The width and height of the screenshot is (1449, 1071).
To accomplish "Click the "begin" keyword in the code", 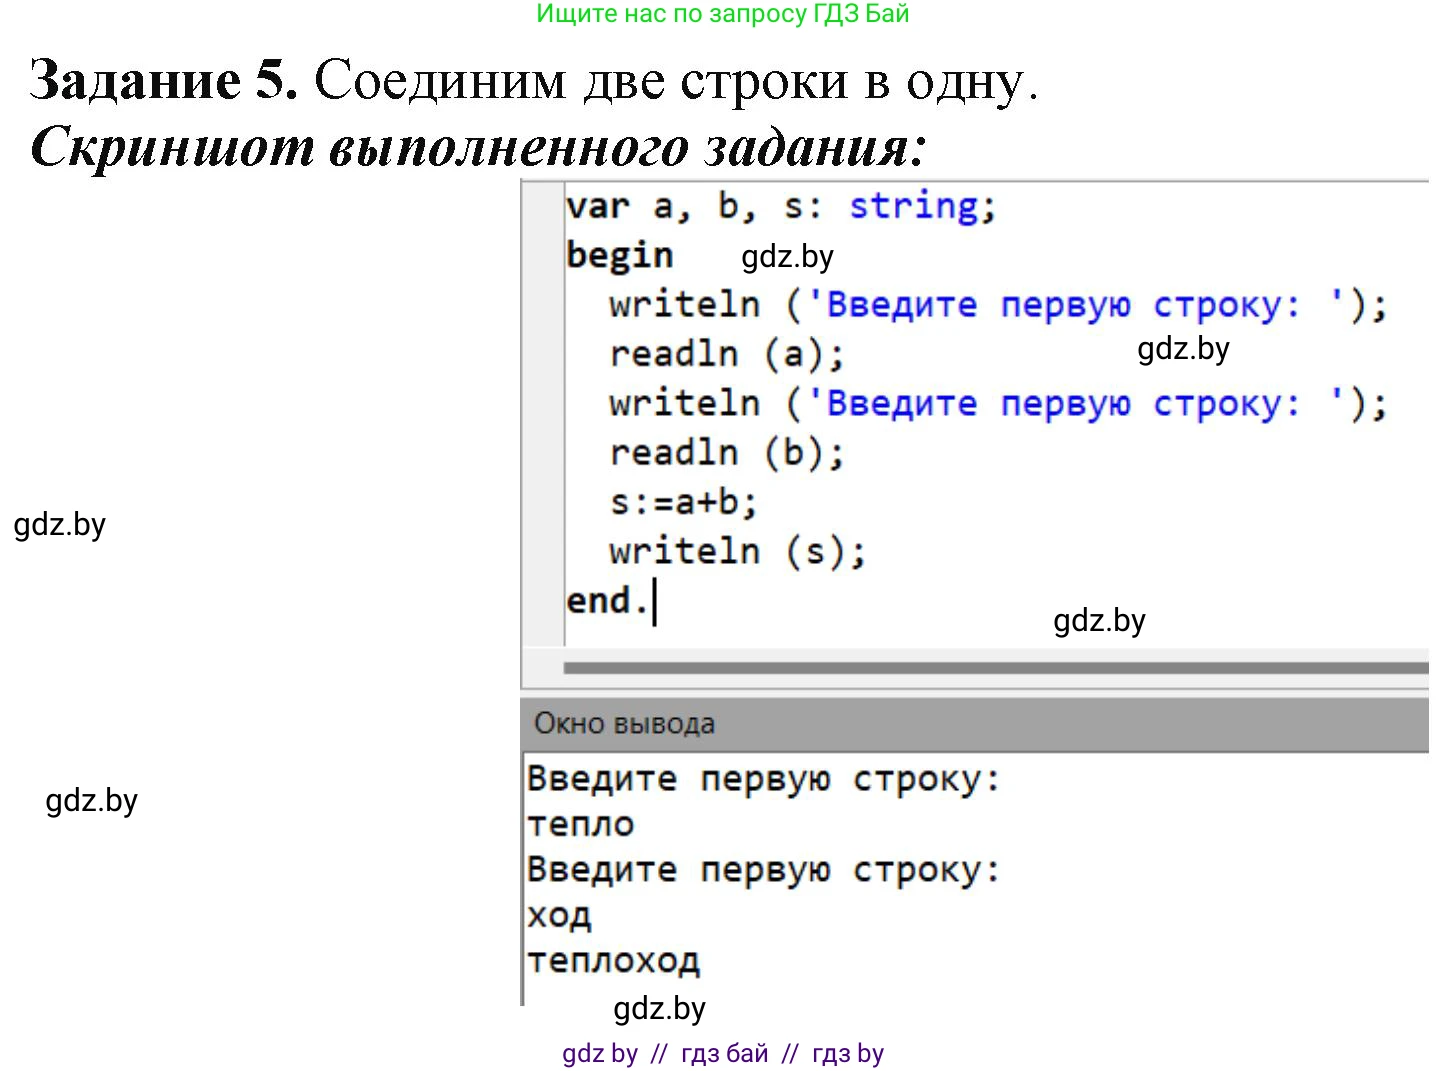I will [619, 254].
